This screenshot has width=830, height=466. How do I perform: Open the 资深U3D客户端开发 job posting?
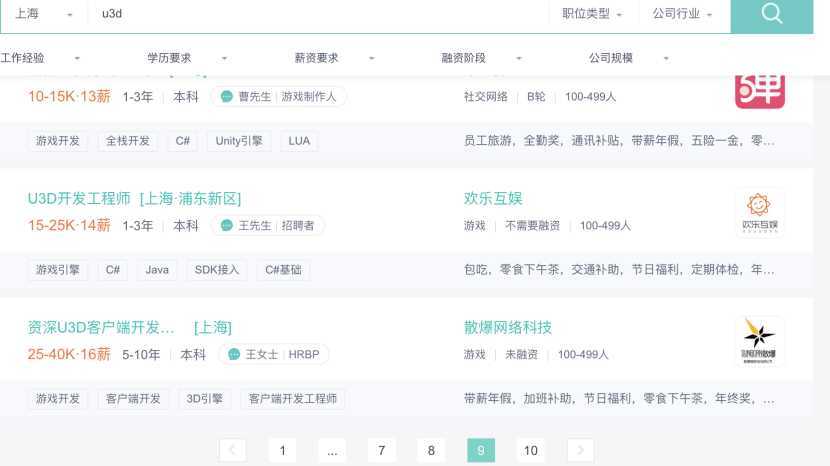coord(101,327)
